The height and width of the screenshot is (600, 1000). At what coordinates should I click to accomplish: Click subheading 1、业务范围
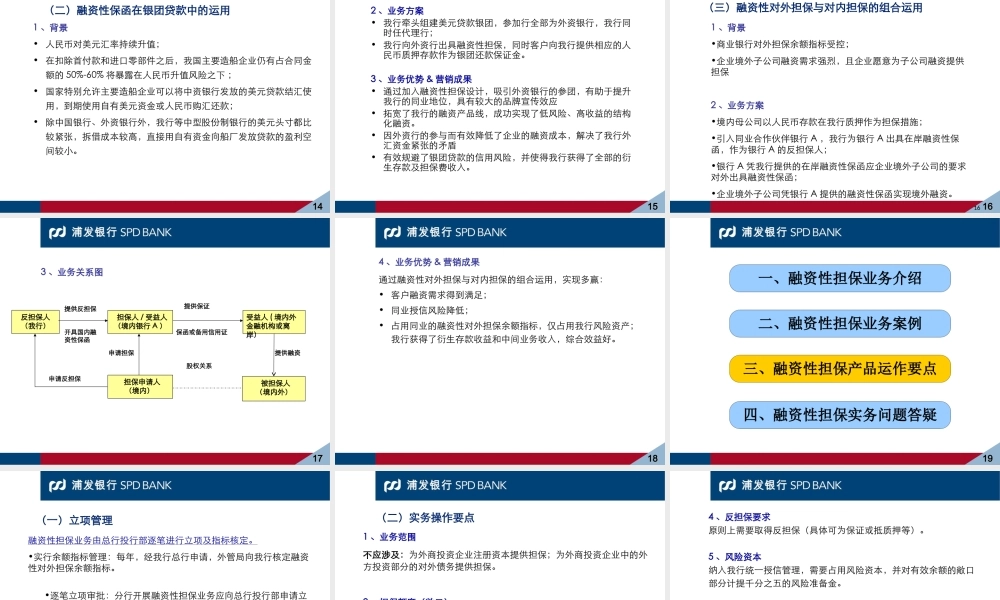point(389,537)
